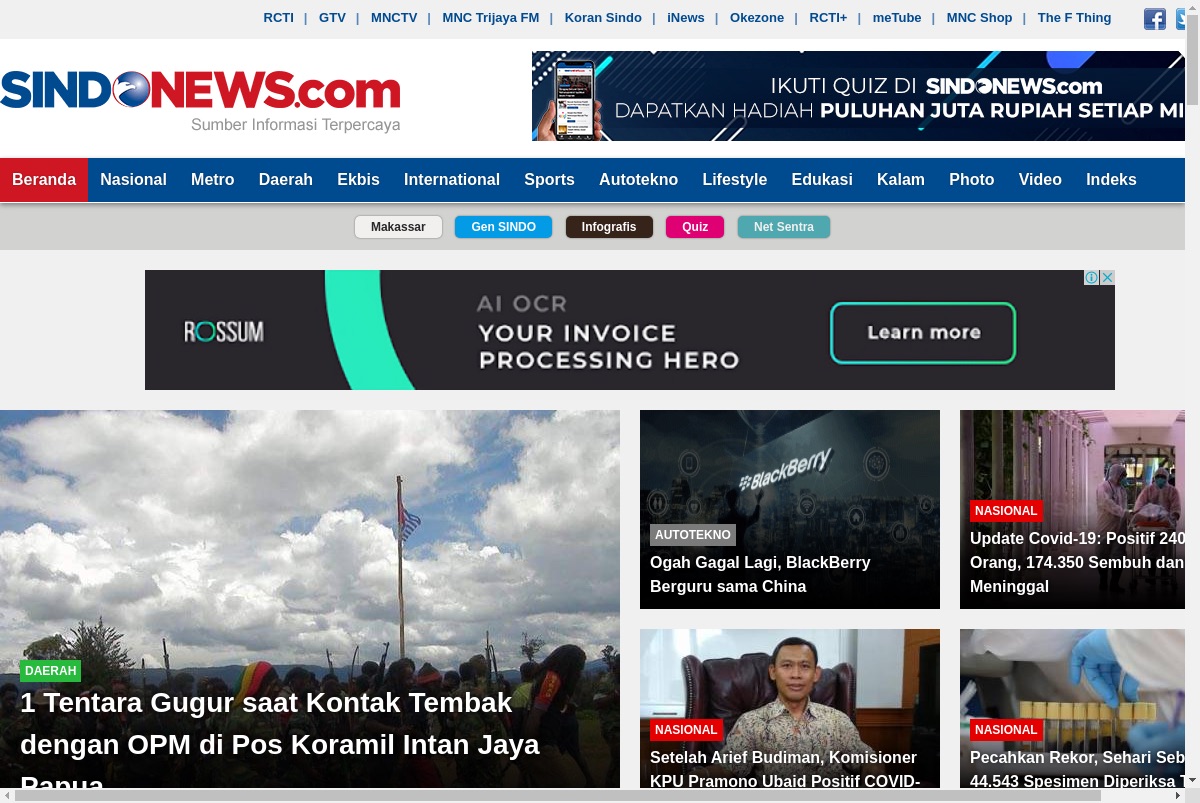This screenshot has height=803, width=1200.
Task: Click the Makassar pill button
Action: [398, 227]
